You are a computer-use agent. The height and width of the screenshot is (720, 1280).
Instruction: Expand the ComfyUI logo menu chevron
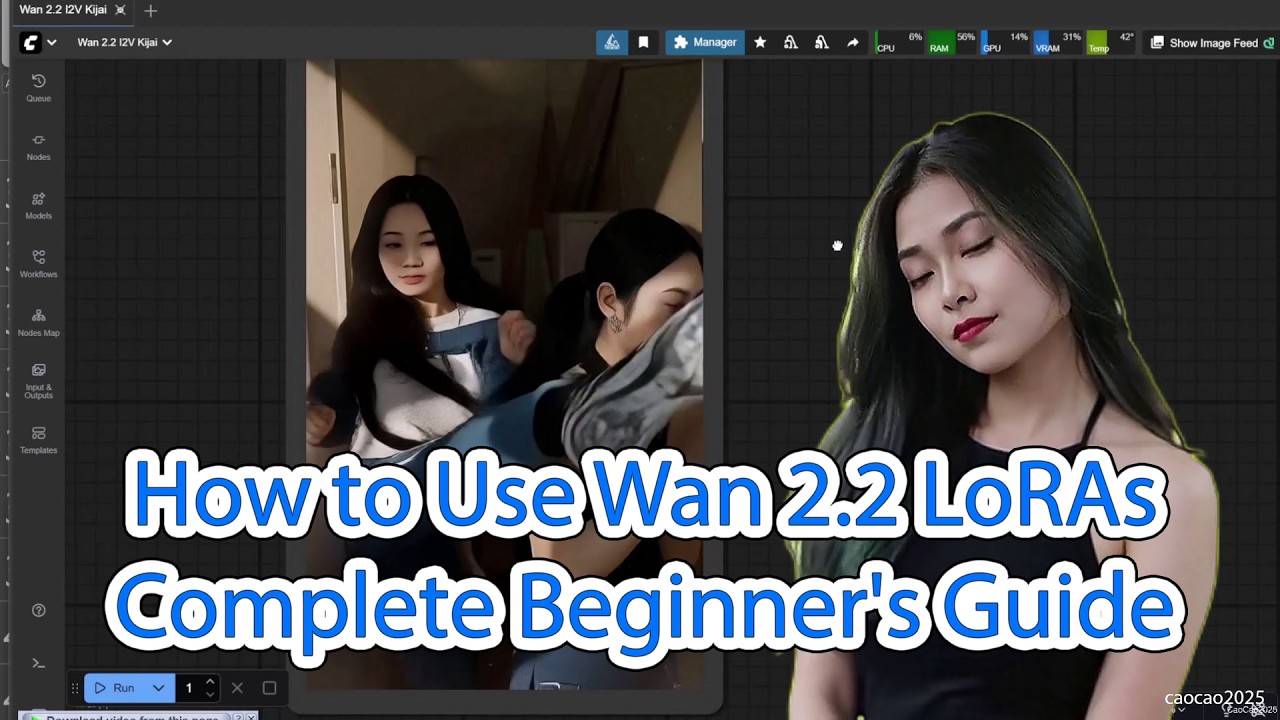52,43
